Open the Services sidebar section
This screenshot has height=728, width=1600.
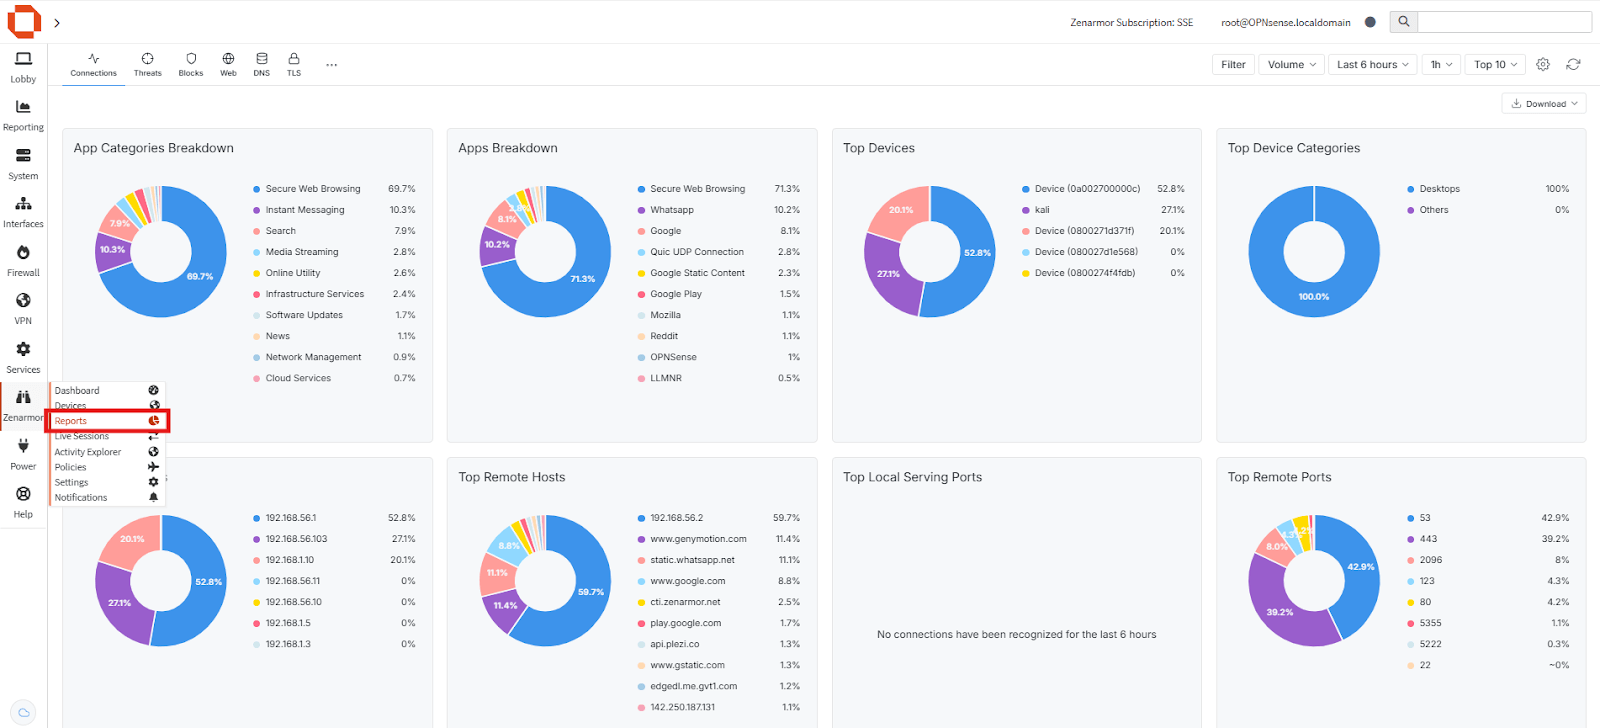(23, 358)
